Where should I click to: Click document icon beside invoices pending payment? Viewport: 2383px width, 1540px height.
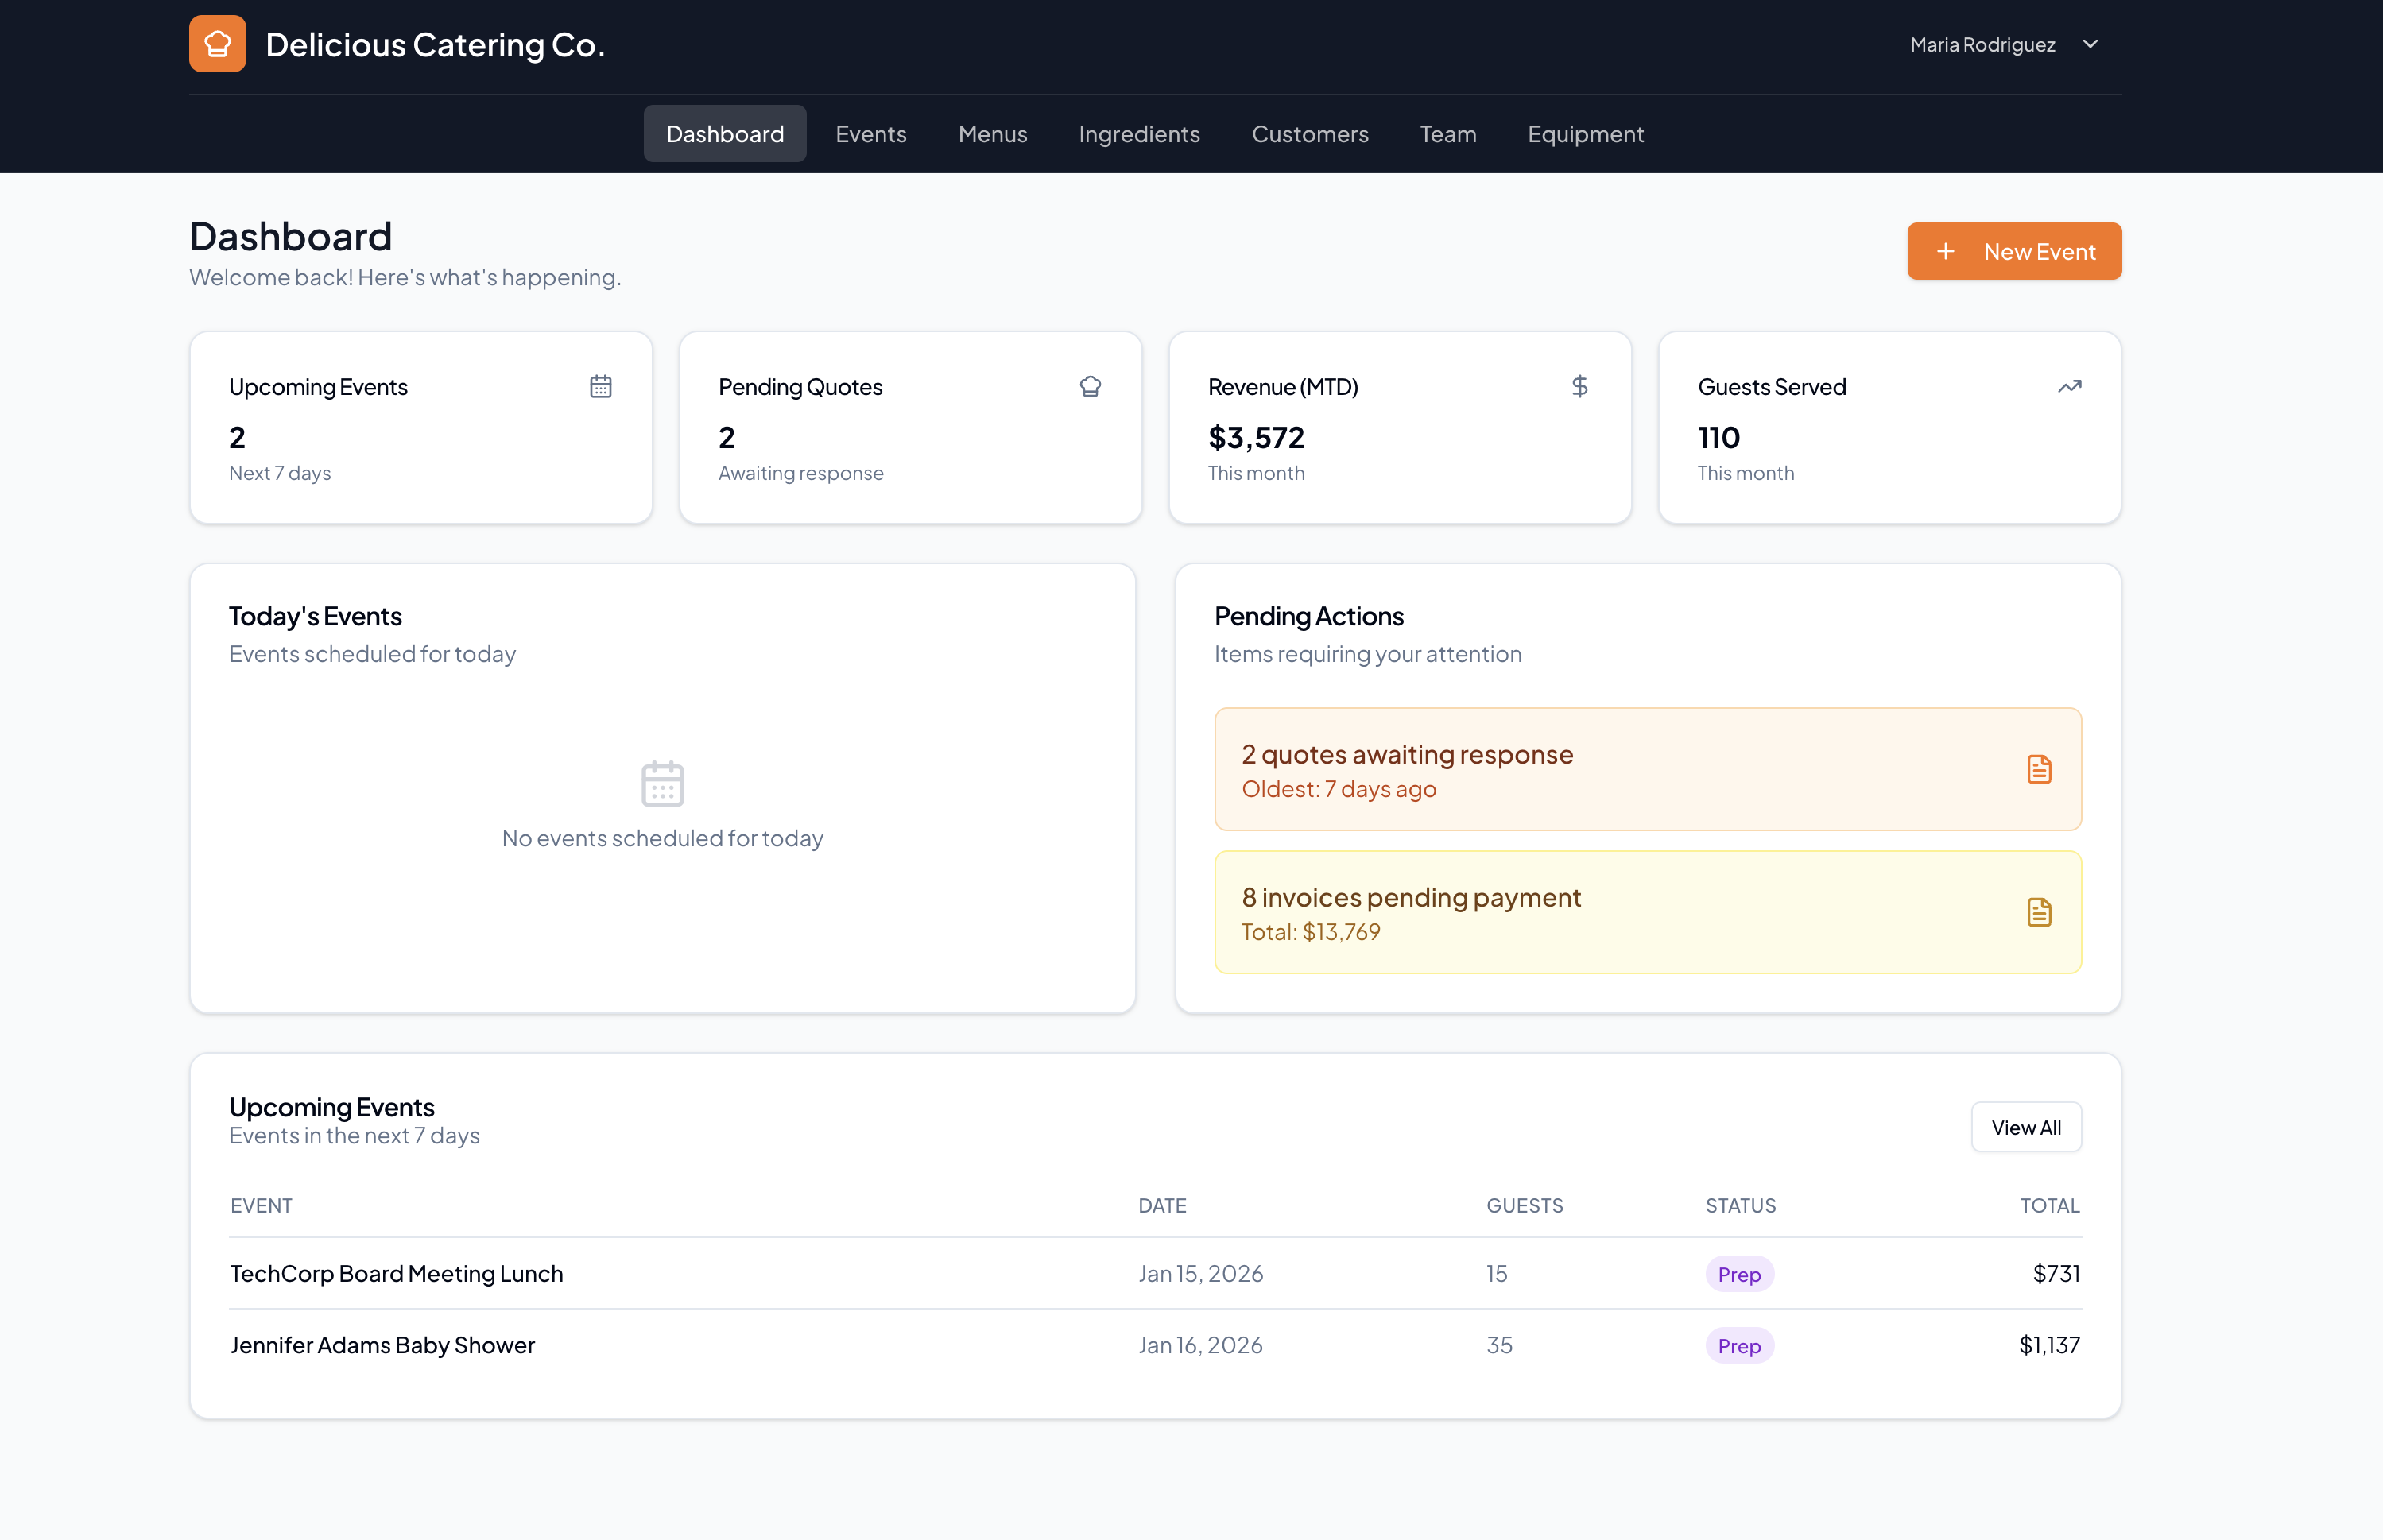click(x=2038, y=912)
